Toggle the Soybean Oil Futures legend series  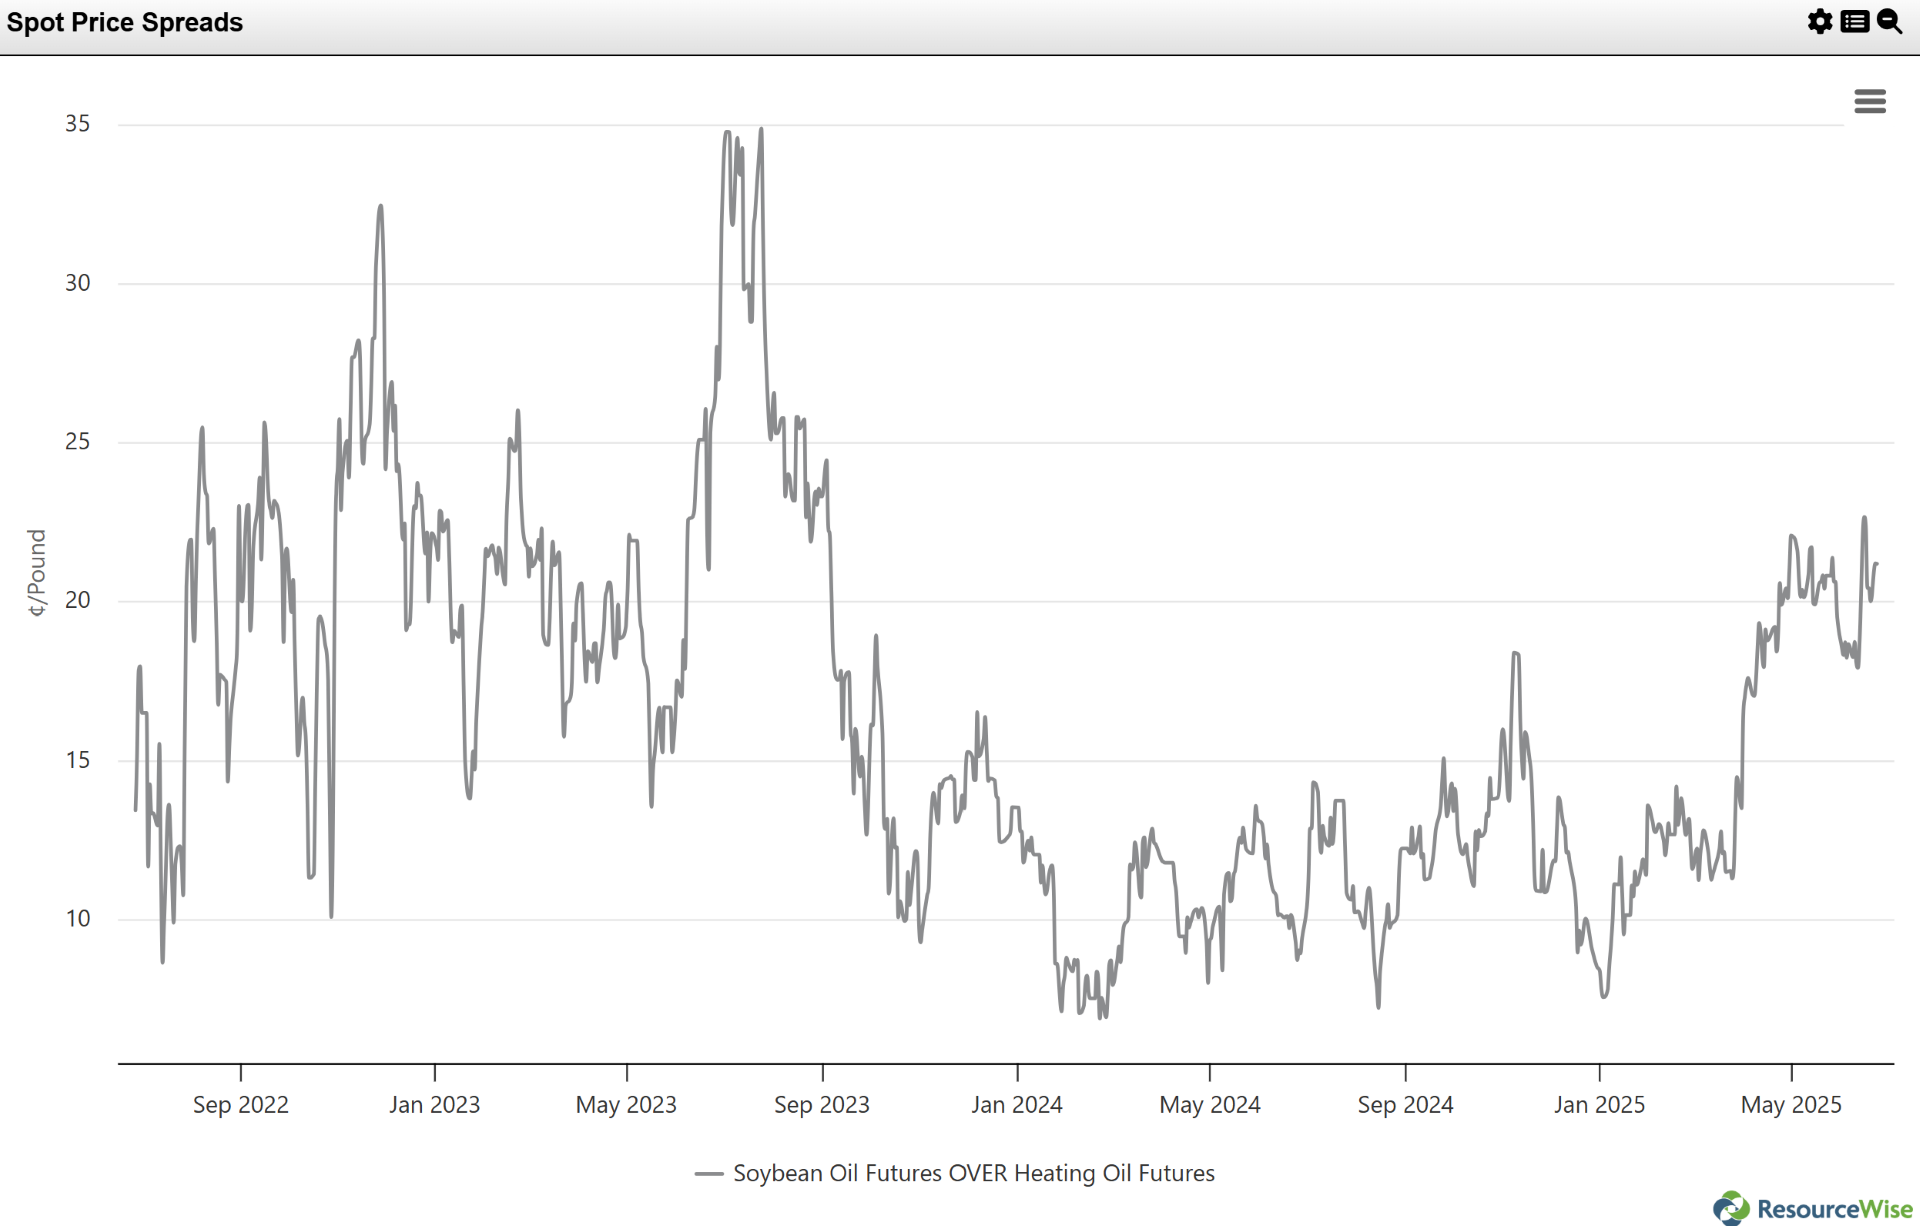954,1173
